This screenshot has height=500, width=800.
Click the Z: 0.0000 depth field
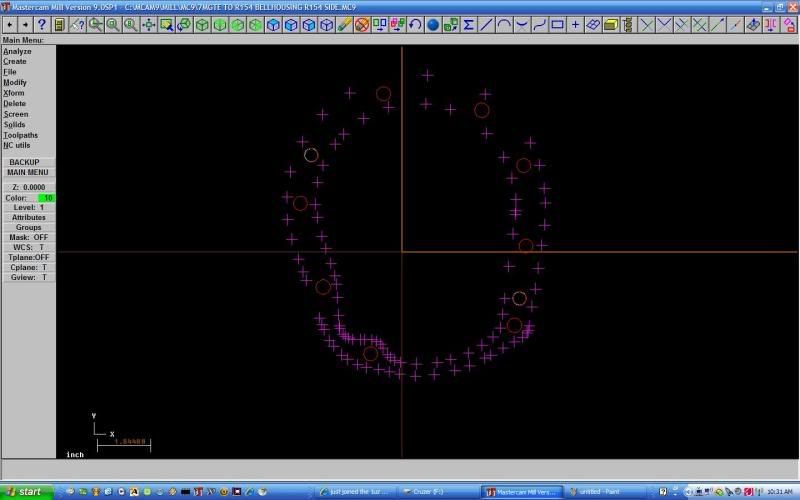(x=29, y=187)
